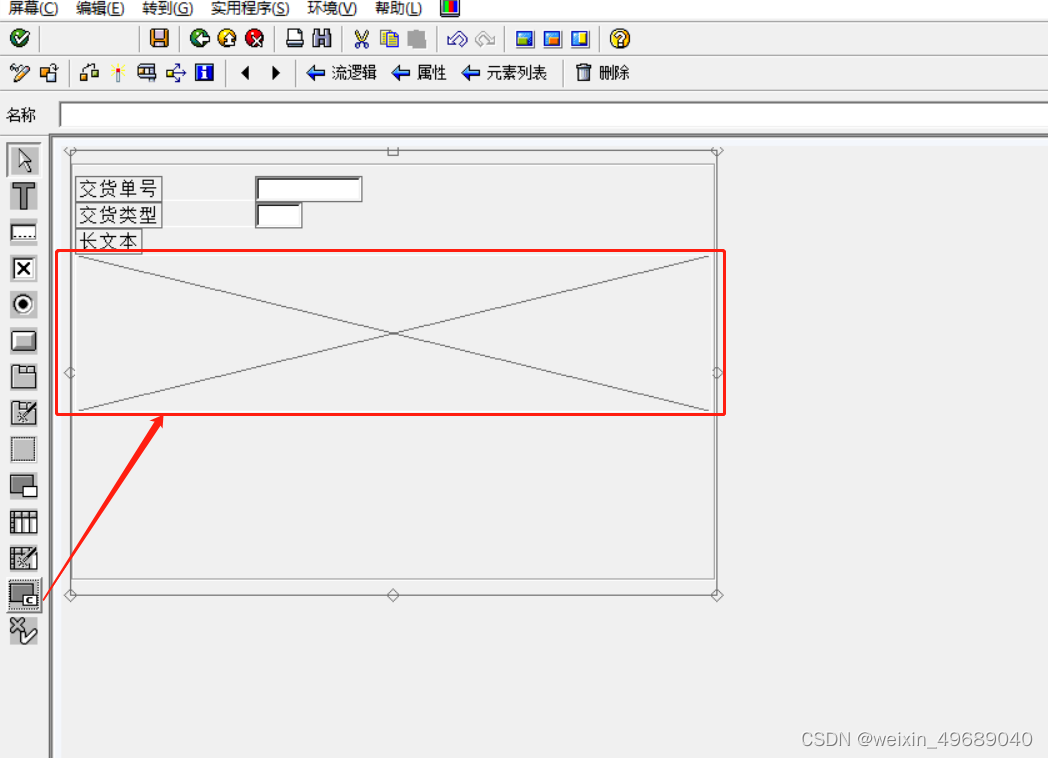Open the customize layout color icon in the menu bar
The image size is (1048, 758).
tap(450, 8)
